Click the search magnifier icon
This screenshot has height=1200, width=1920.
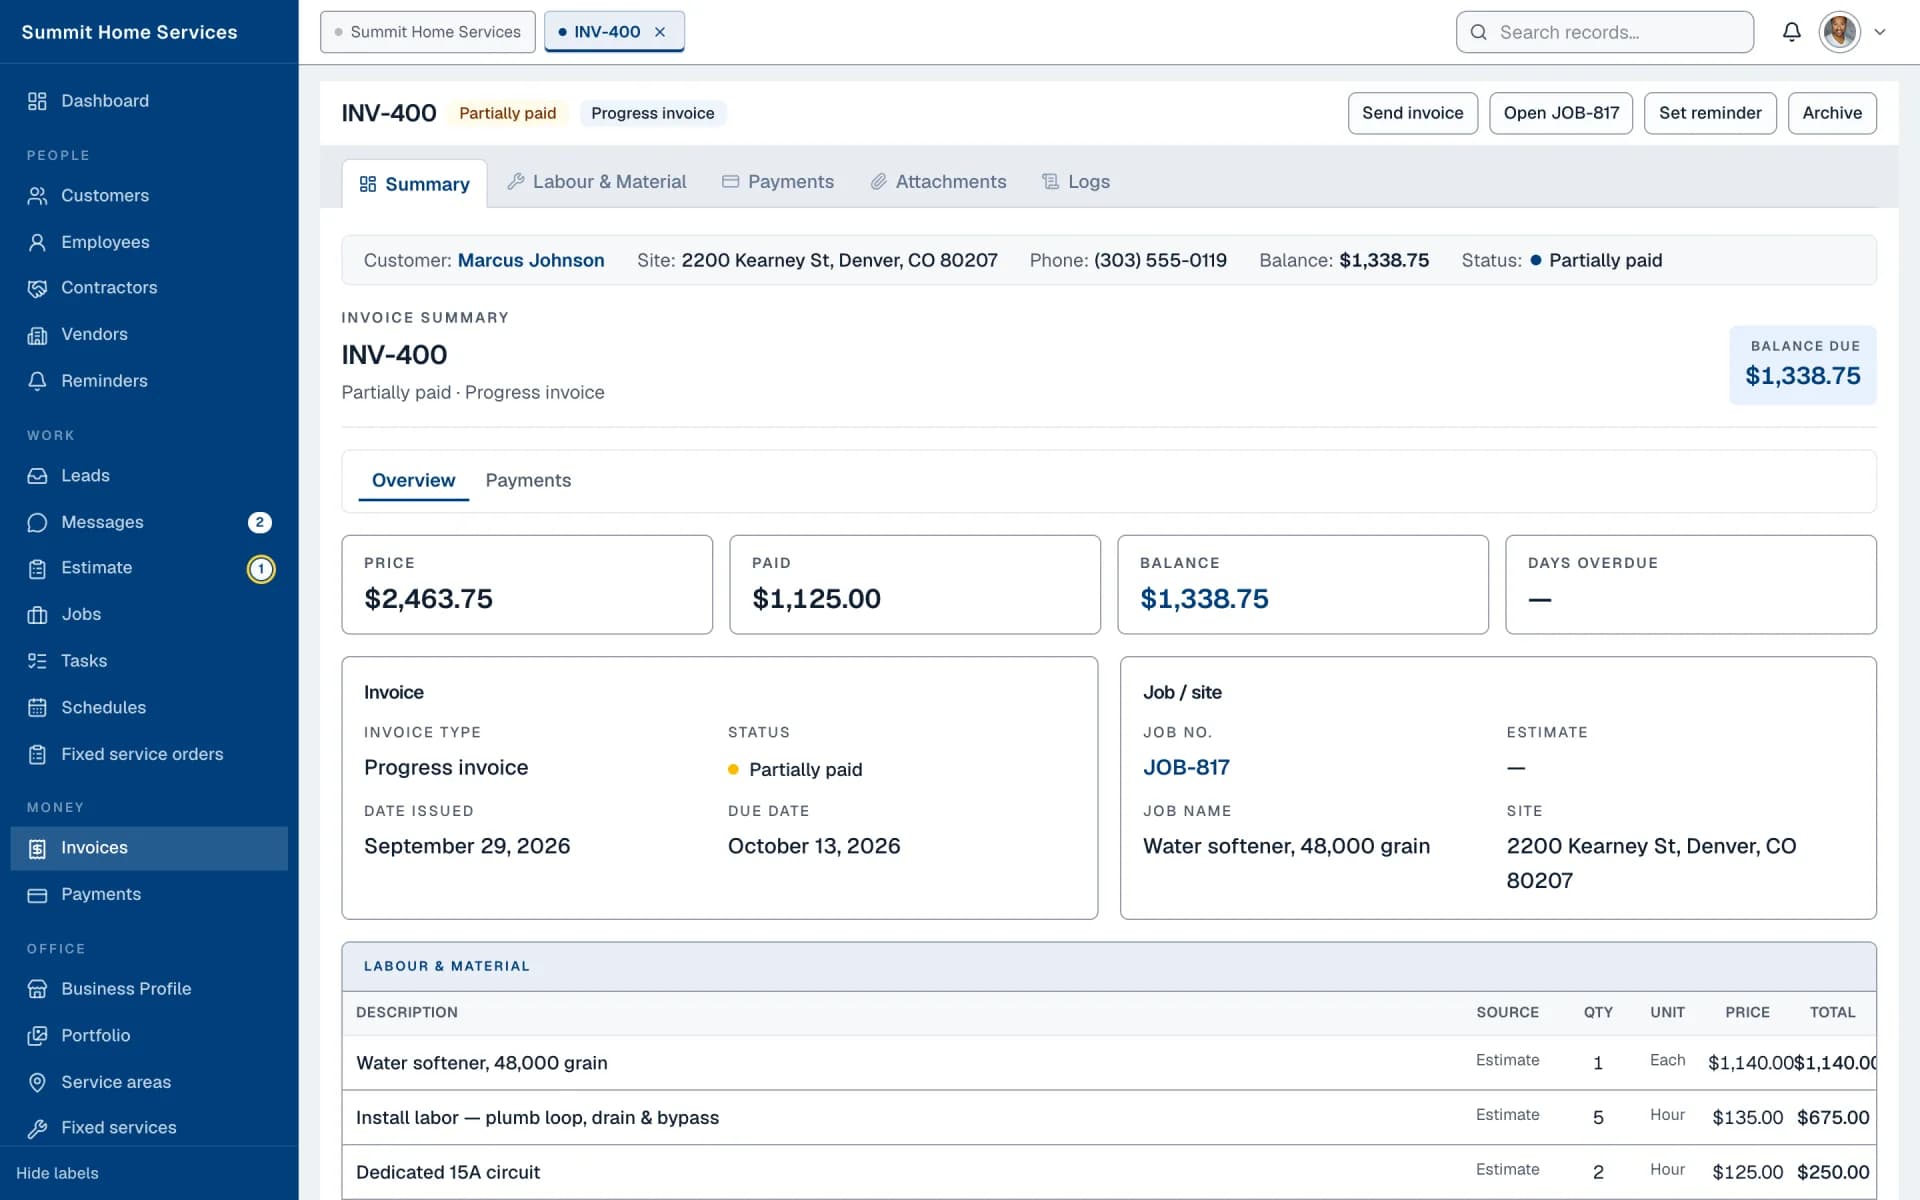click(1478, 32)
